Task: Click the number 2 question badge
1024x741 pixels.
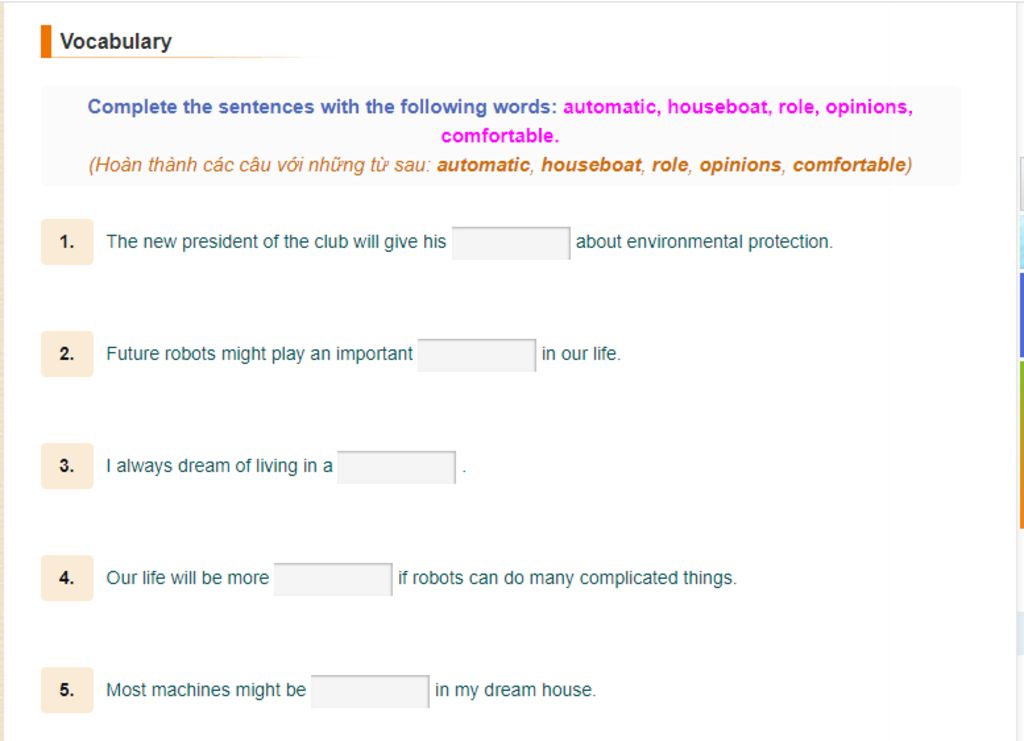Action: (x=67, y=354)
